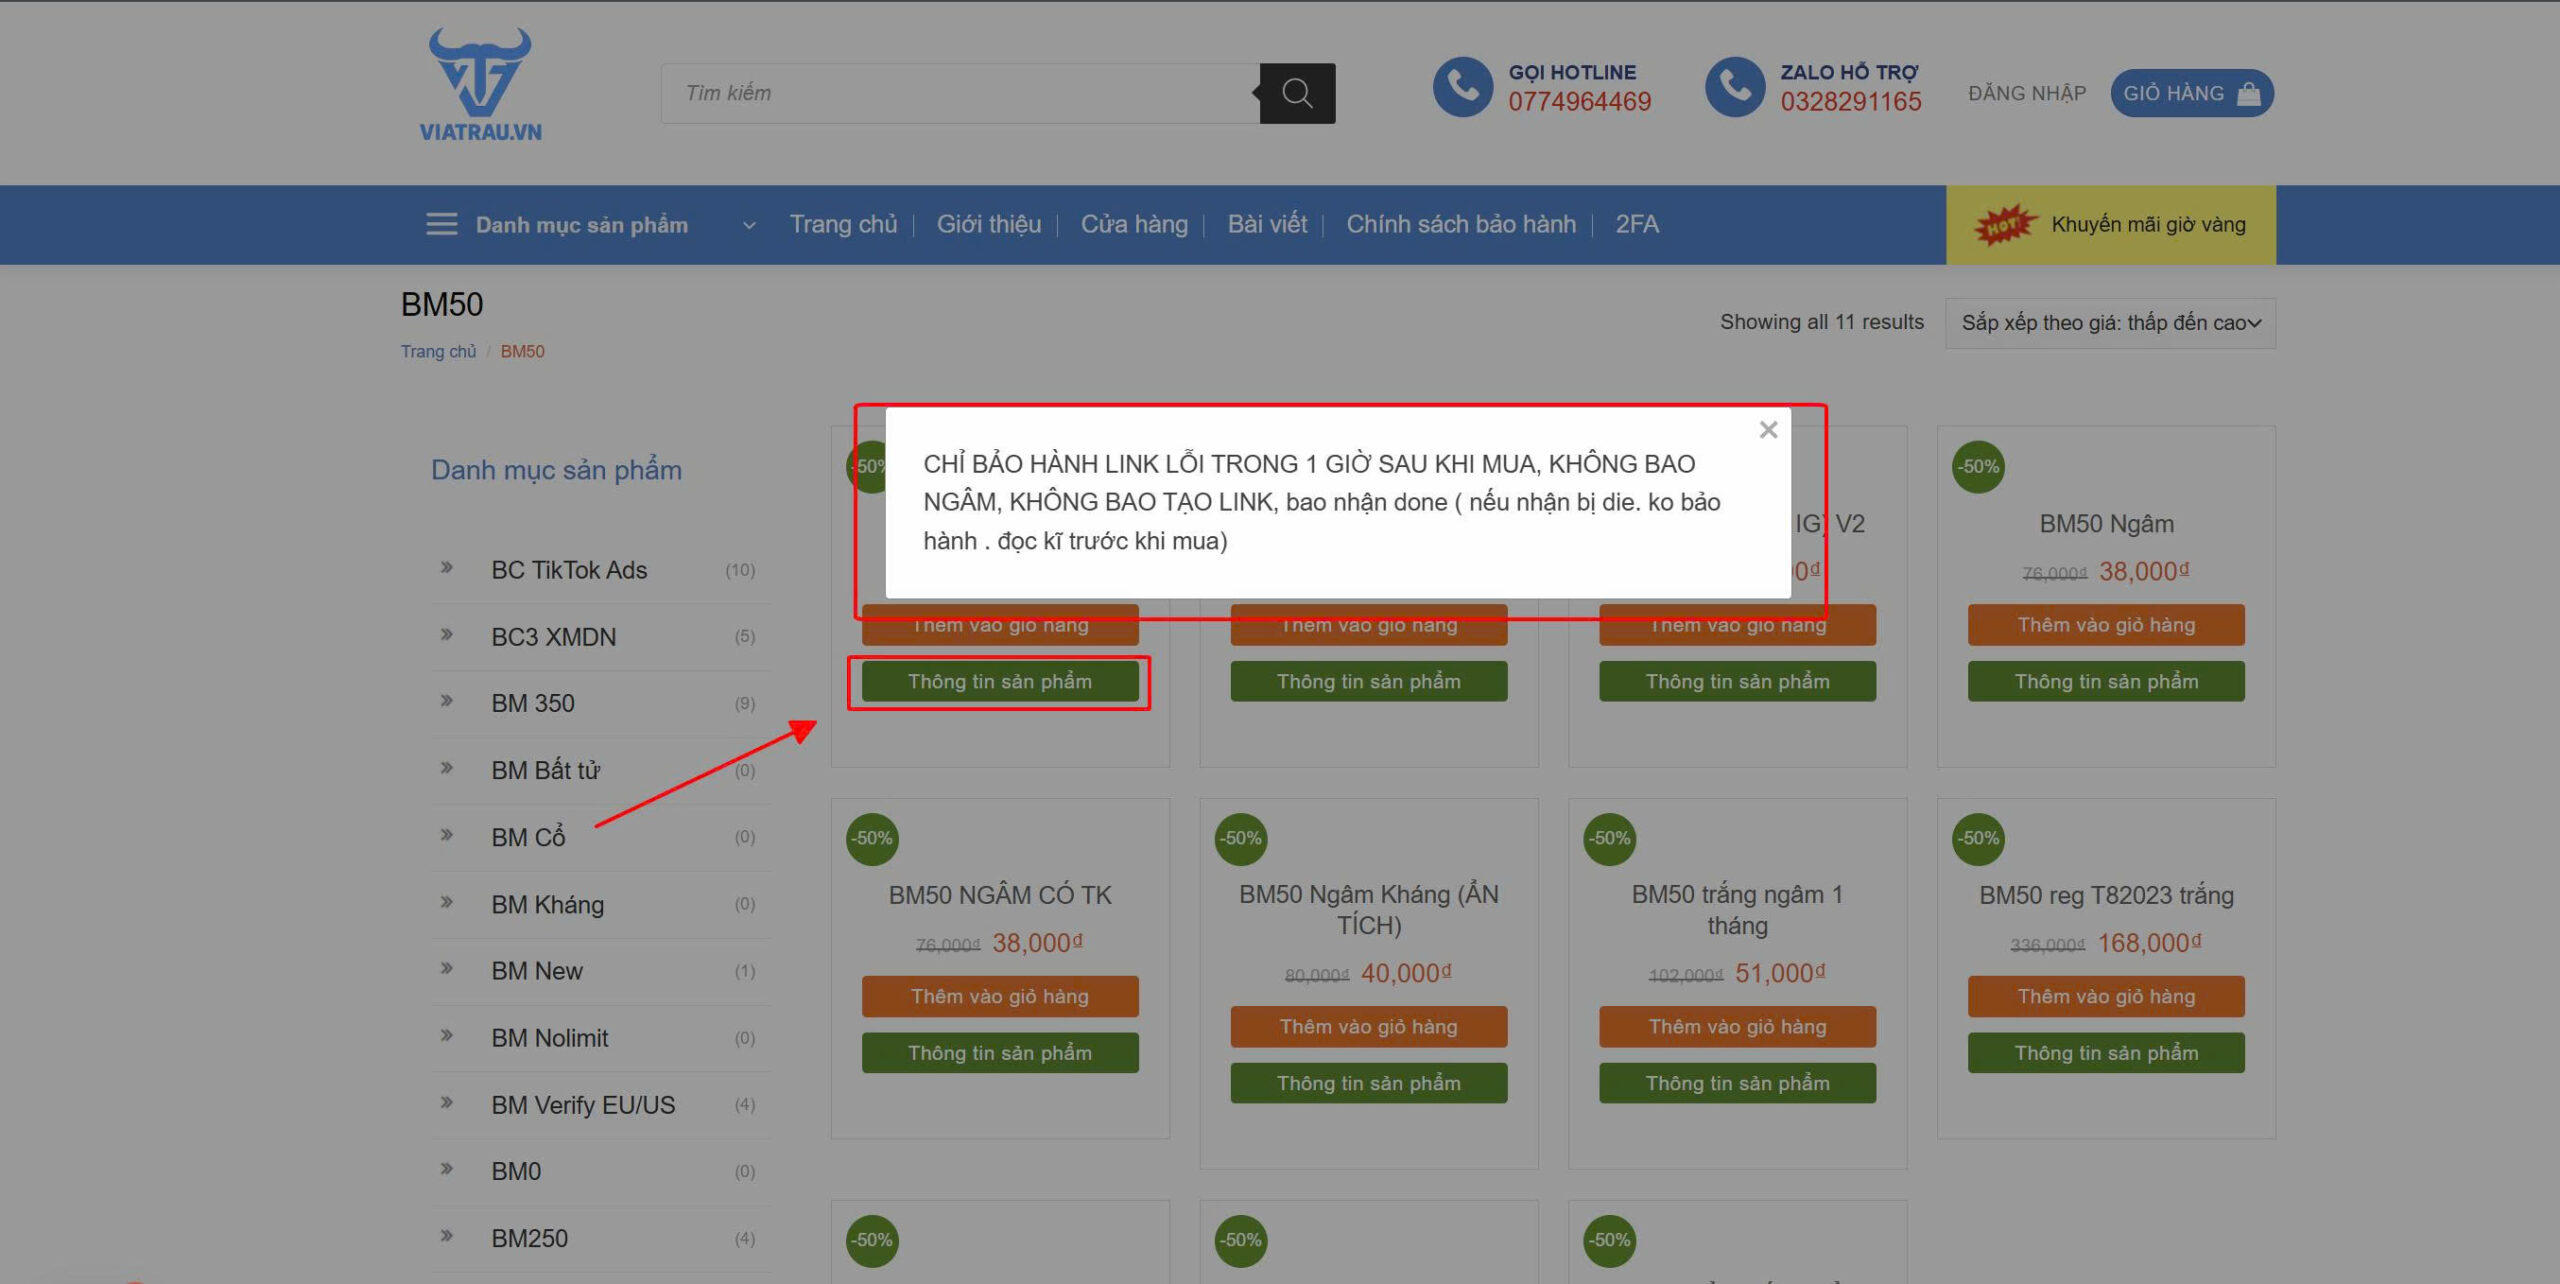
Task: Open Giới thiệu menu item
Action: point(988,224)
